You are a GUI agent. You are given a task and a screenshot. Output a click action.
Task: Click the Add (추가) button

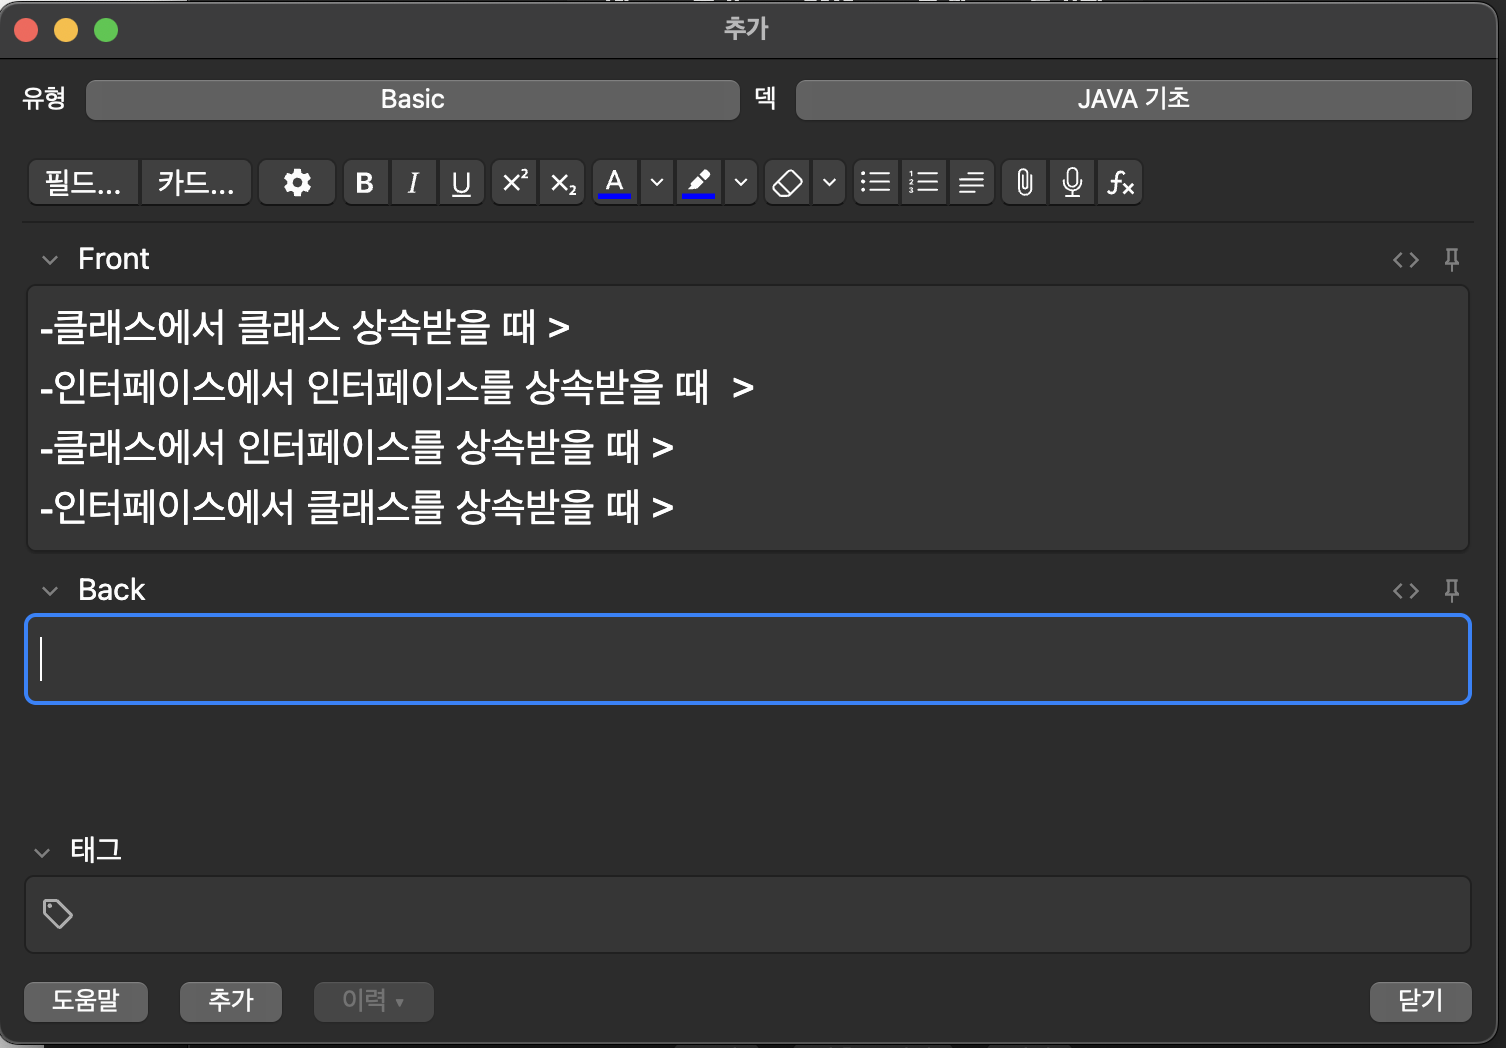click(231, 1001)
